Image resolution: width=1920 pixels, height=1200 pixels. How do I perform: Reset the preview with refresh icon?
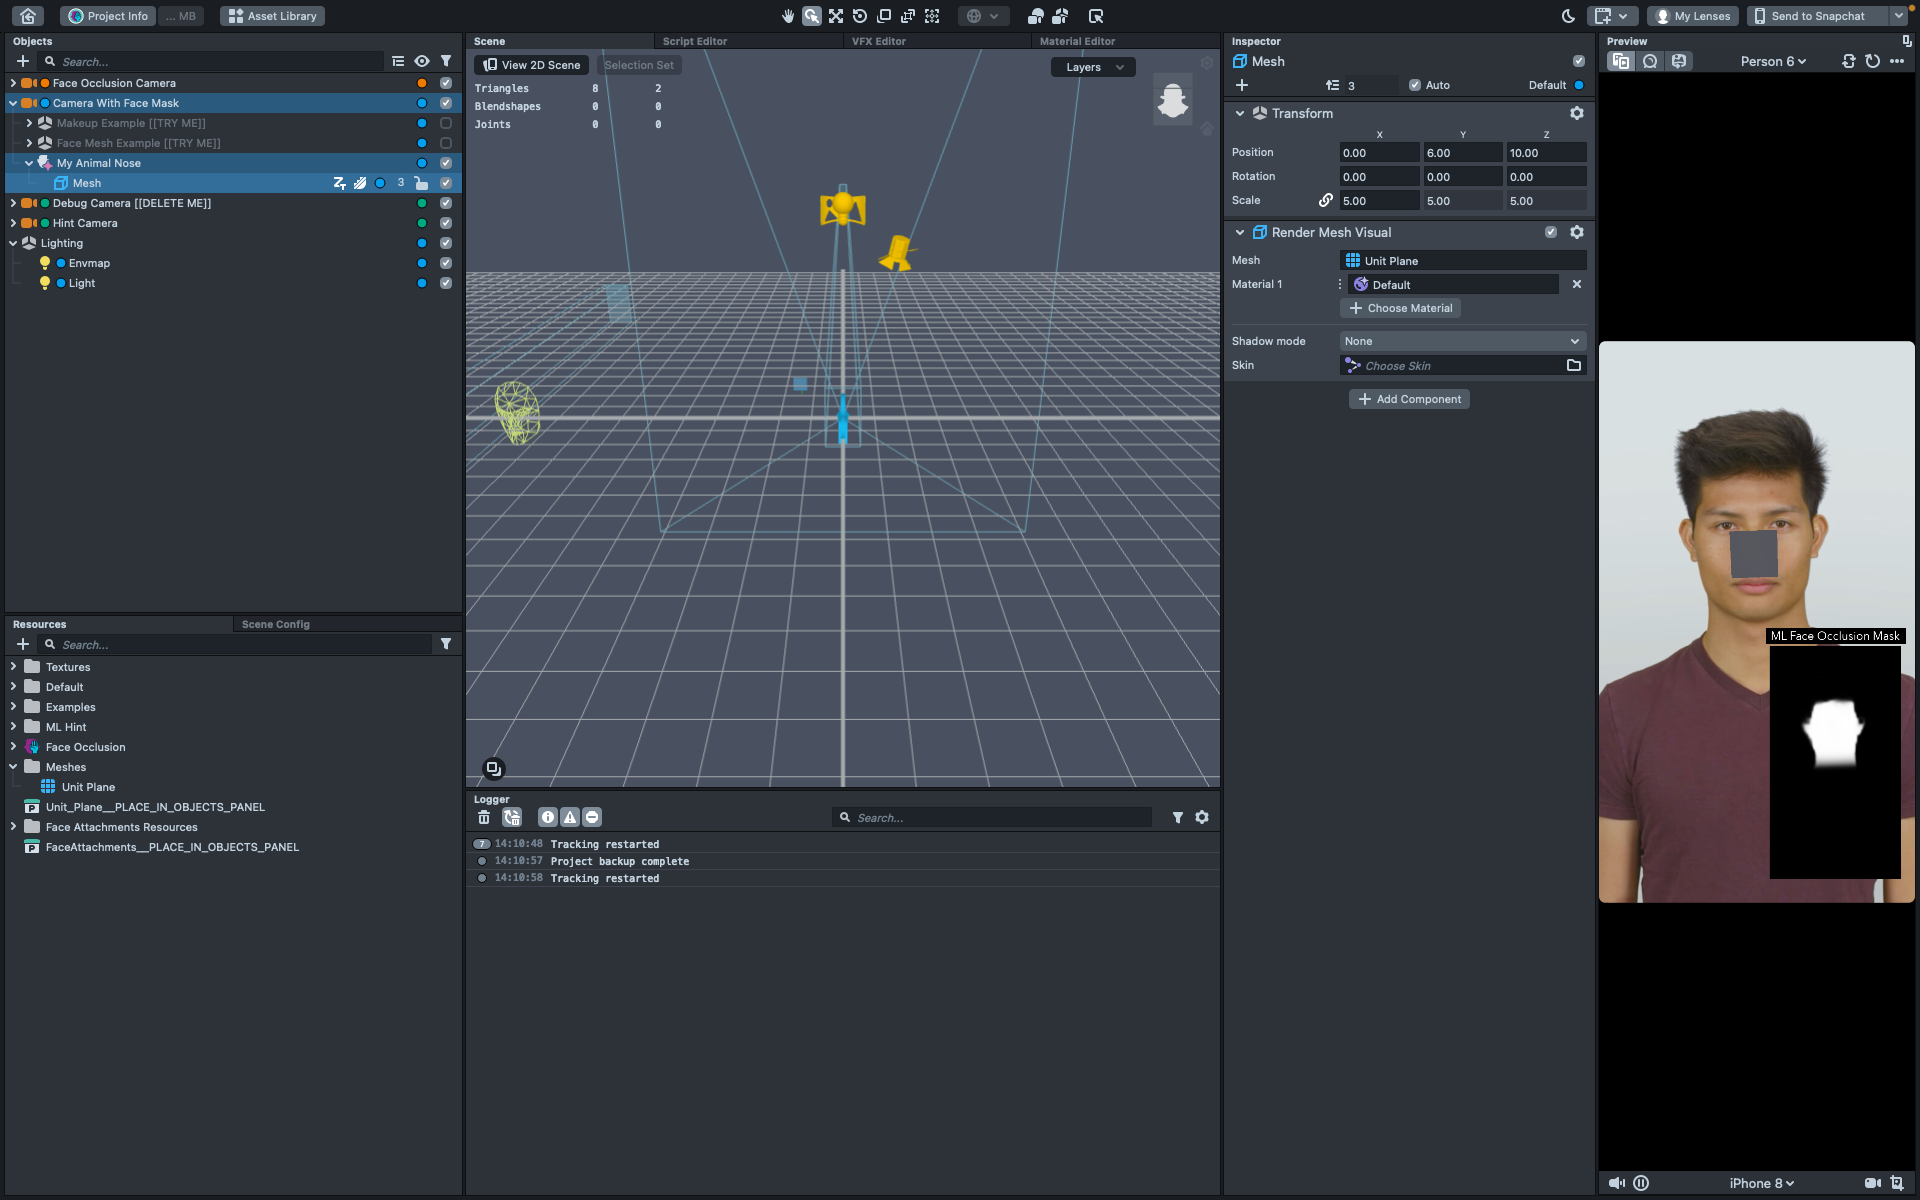1872,61
